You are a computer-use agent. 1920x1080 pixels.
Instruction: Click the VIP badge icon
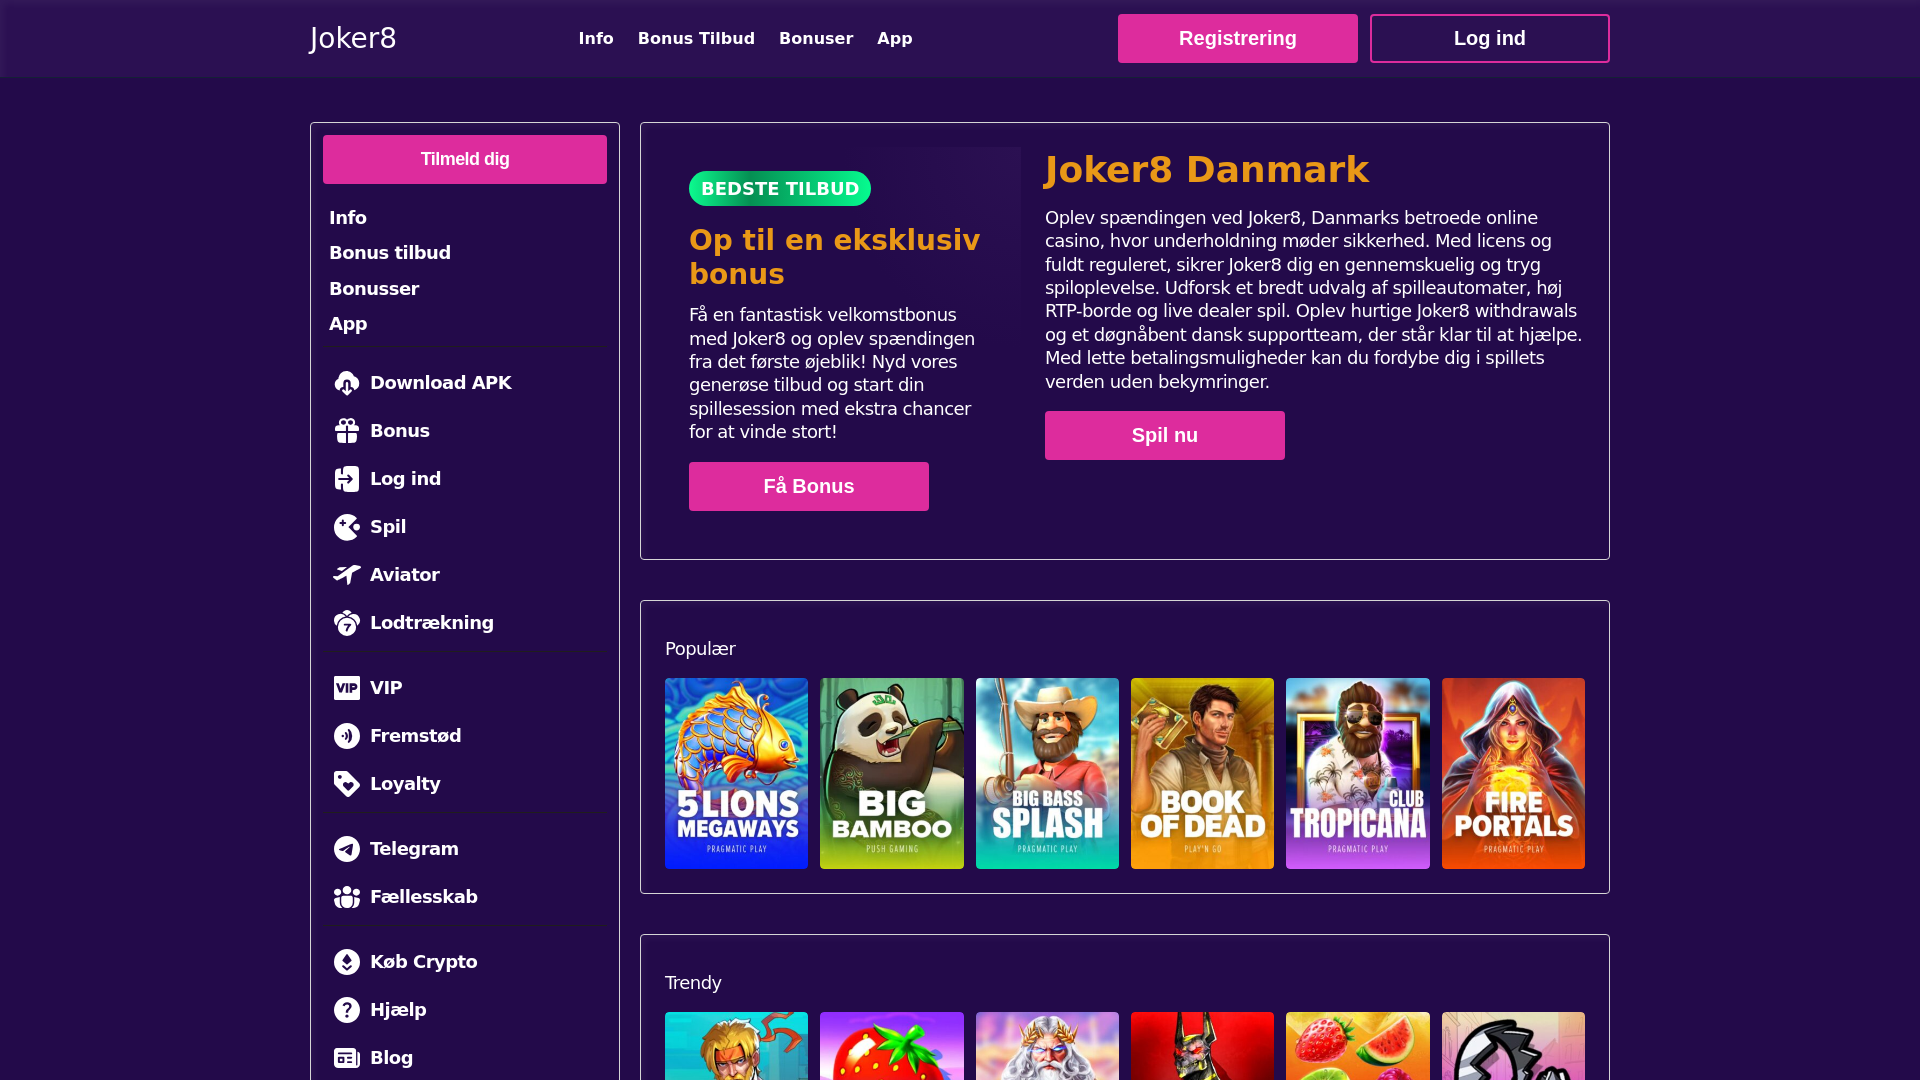347,688
